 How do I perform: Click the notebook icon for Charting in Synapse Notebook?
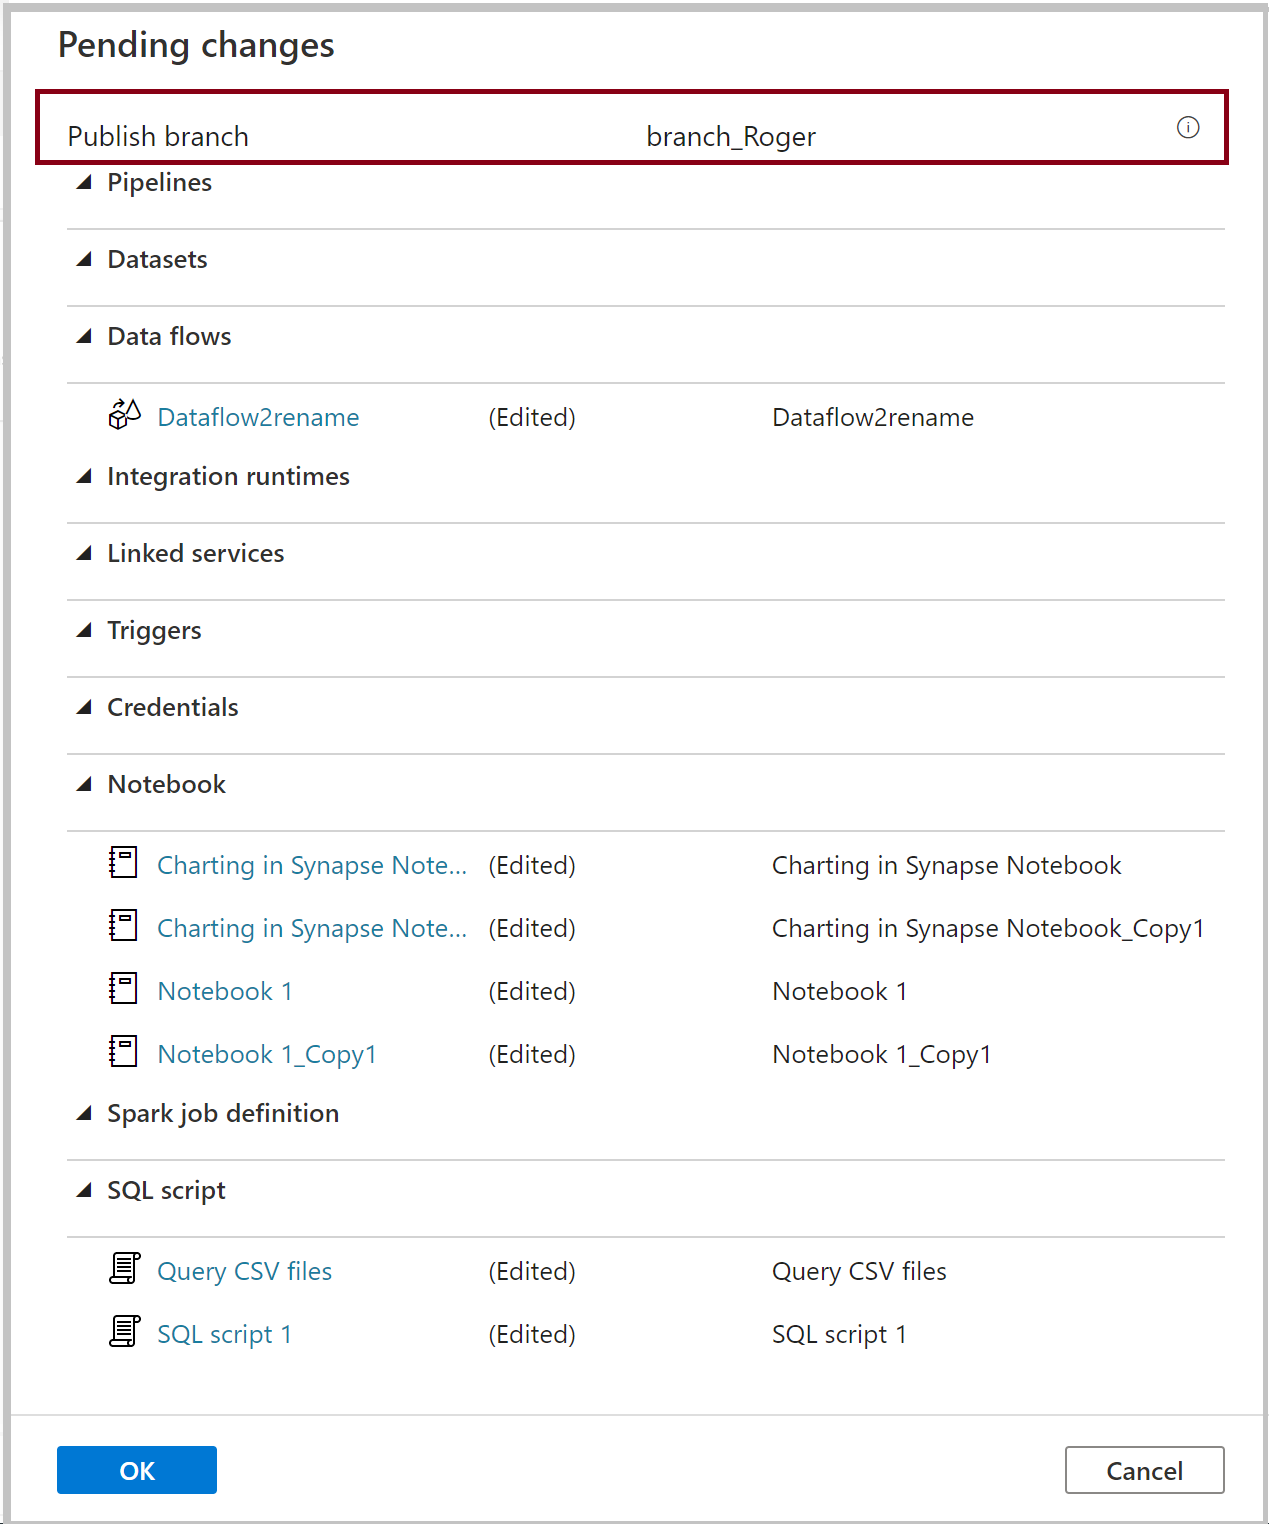122,864
